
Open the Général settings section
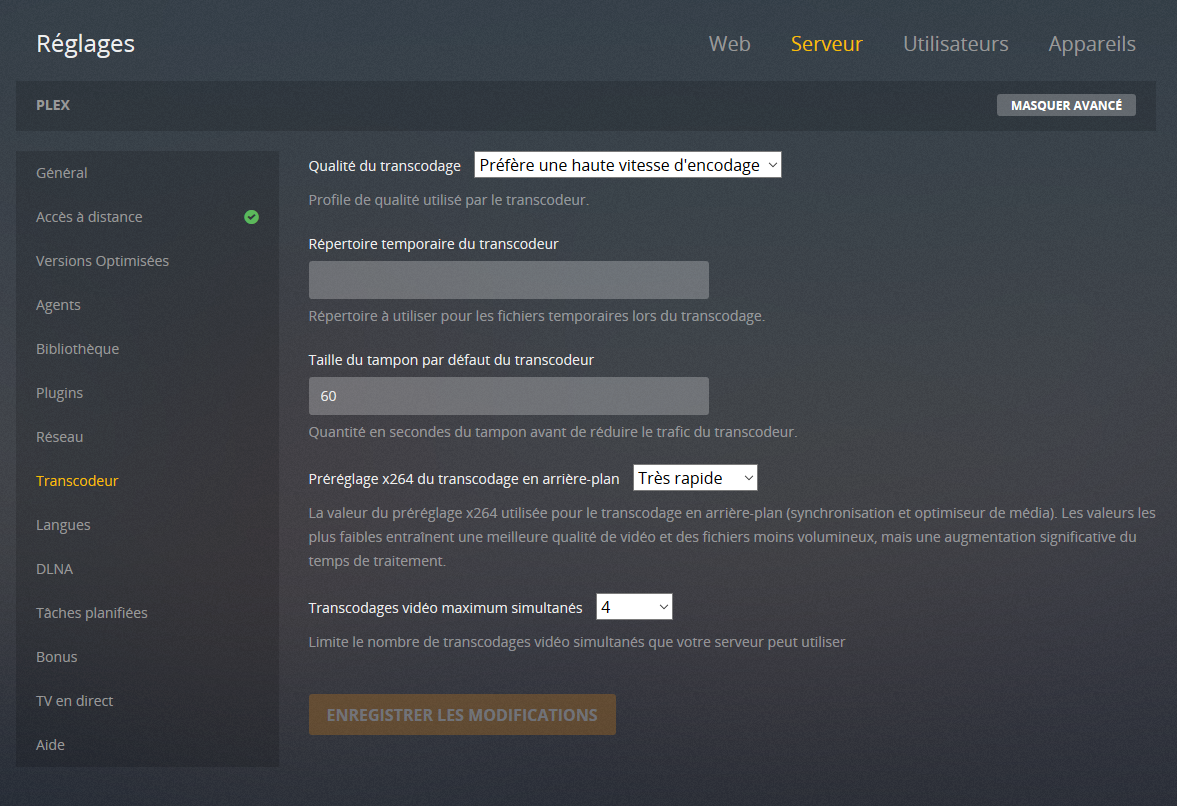coord(62,173)
